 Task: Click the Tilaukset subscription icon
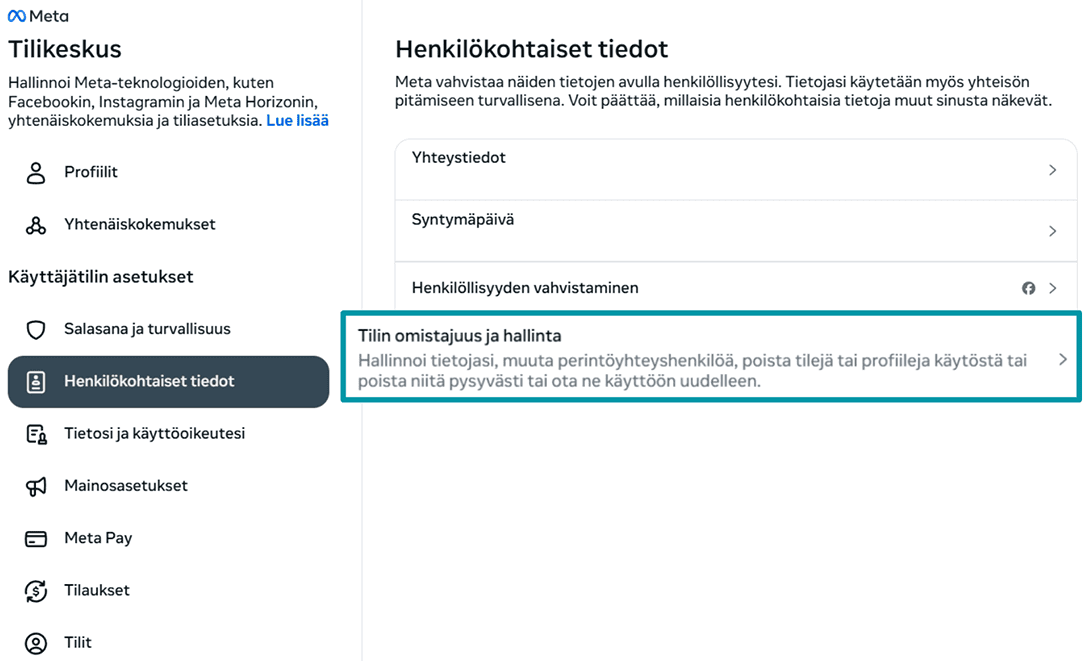coord(36,591)
